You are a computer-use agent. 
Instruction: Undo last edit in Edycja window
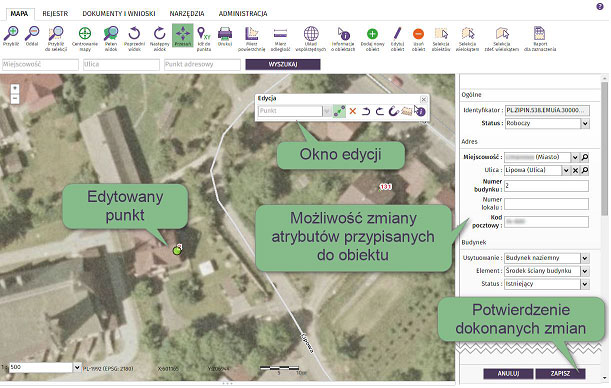click(x=366, y=111)
